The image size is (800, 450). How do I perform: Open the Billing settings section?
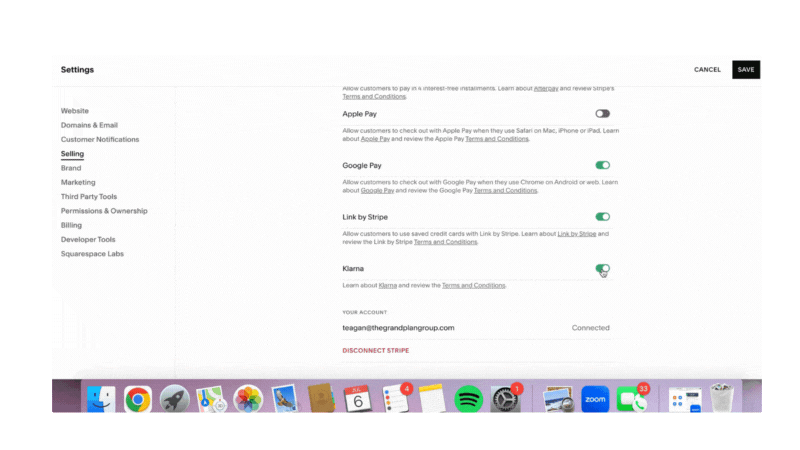71,225
